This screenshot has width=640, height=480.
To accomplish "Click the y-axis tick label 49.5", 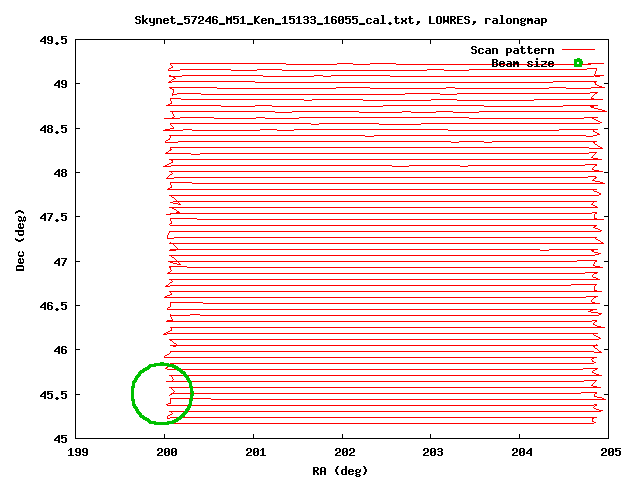I will click(x=53, y=40).
